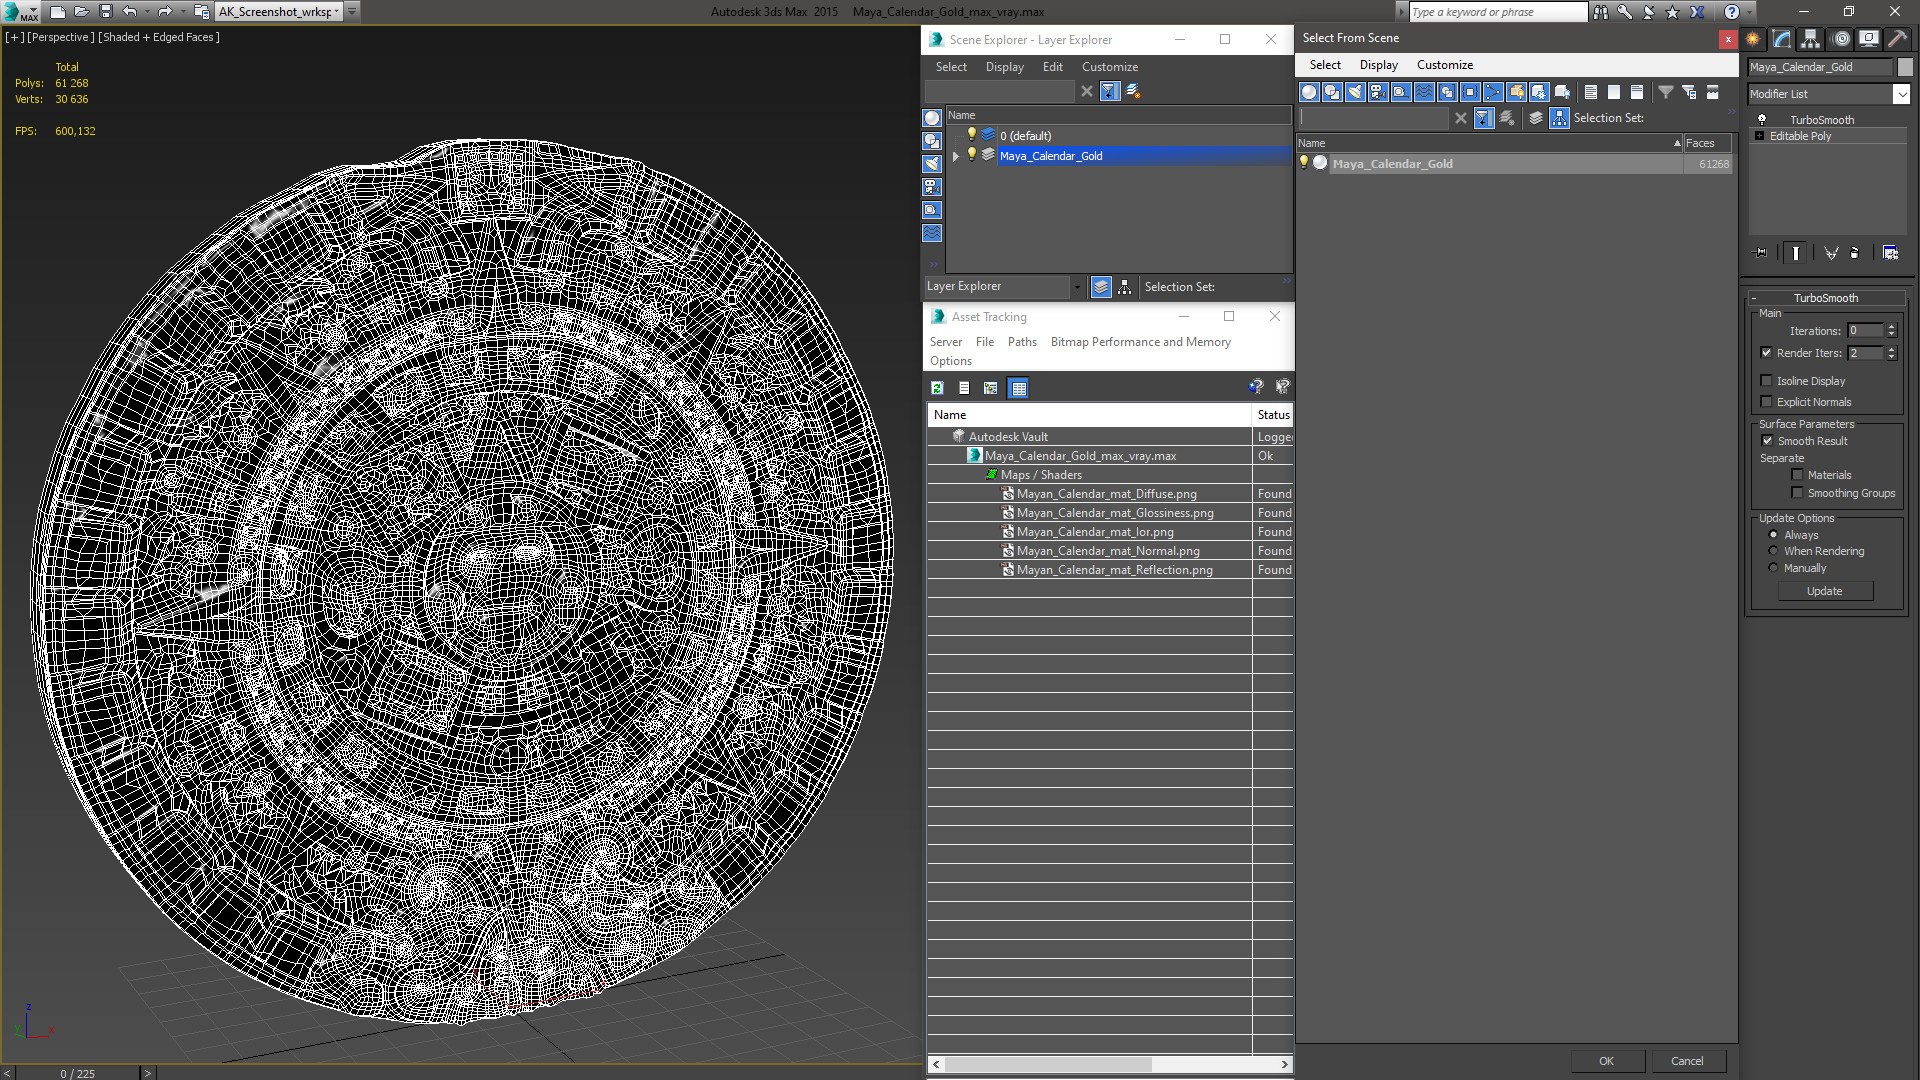This screenshot has width=1920, height=1080.
Task: Click Save File icon in main toolbar
Action: [x=106, y=11]
